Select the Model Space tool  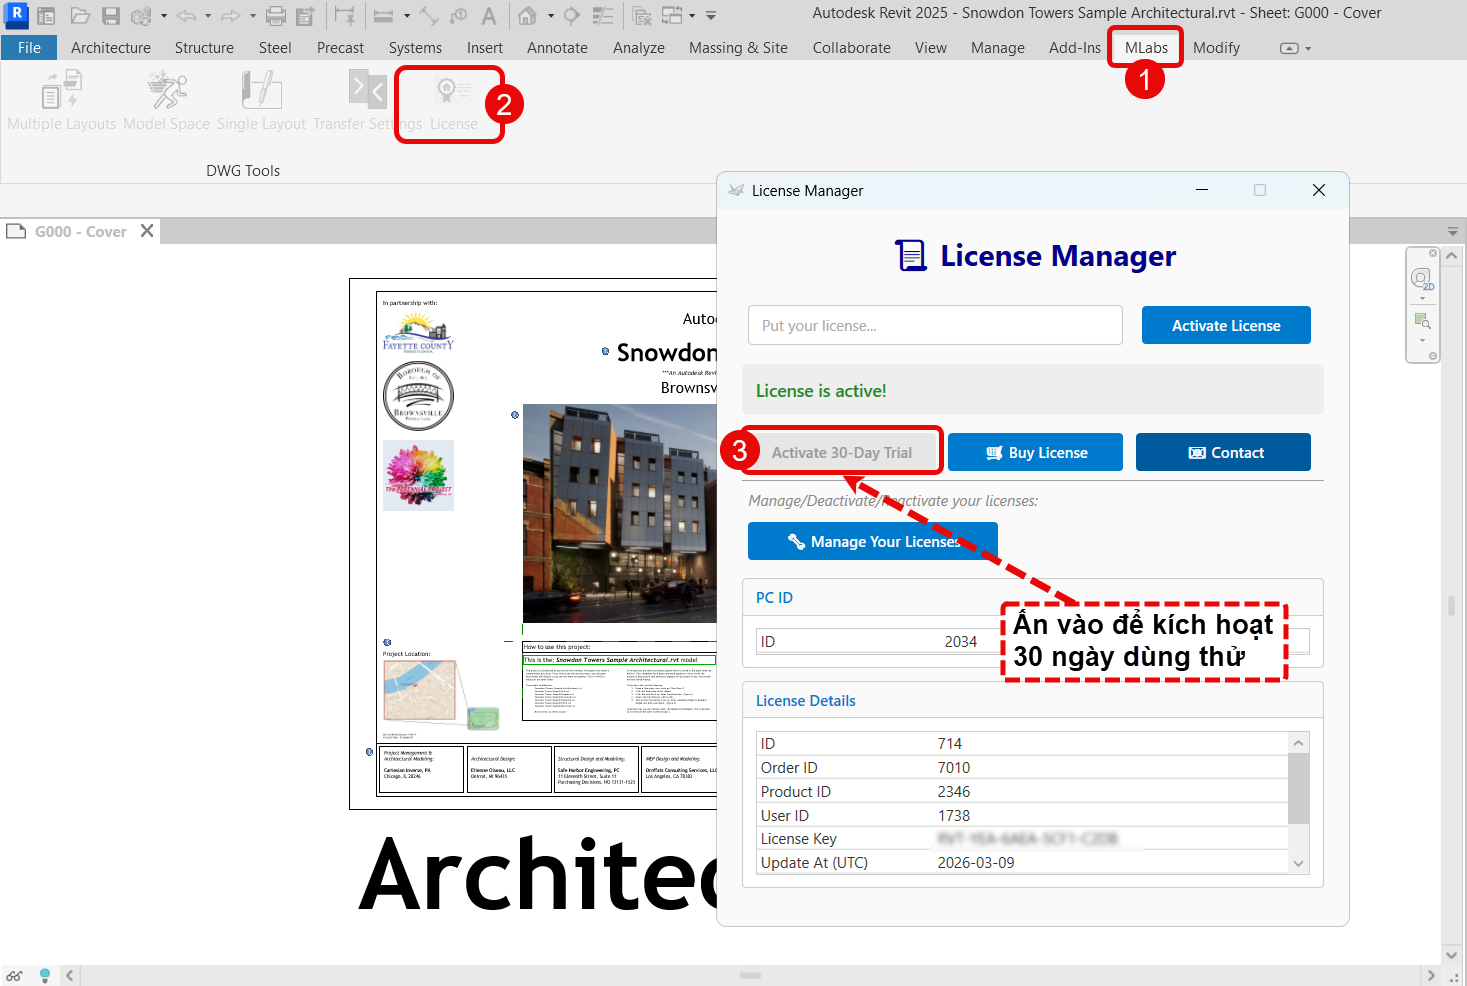pyautogui.click(x=166, y=101)
